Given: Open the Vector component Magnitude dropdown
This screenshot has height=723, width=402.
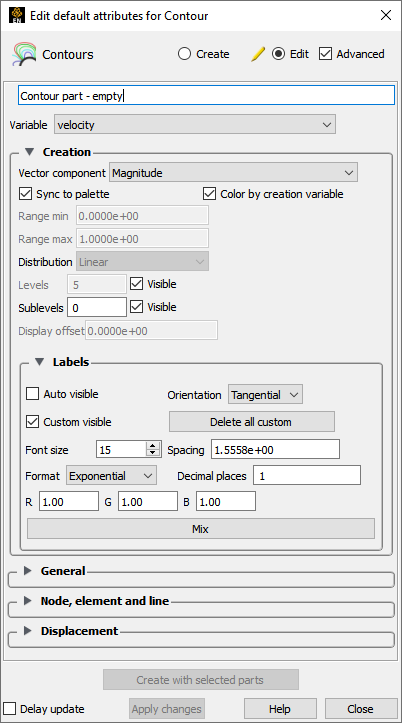Looking at the screenshot, I should (x=233, y=173).
